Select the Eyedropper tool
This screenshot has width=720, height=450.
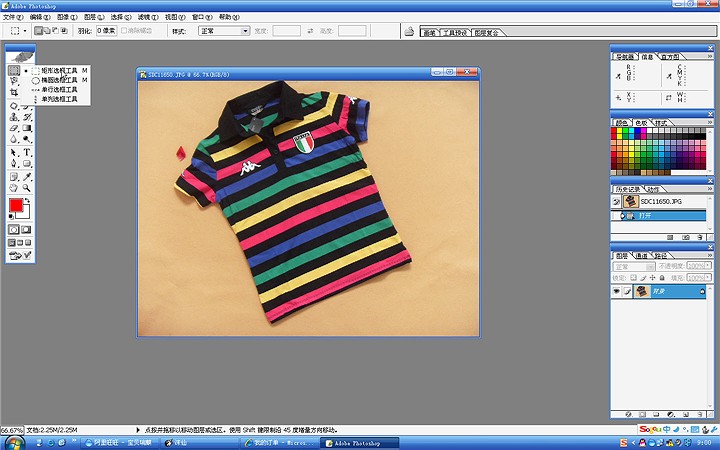point(27,176)
